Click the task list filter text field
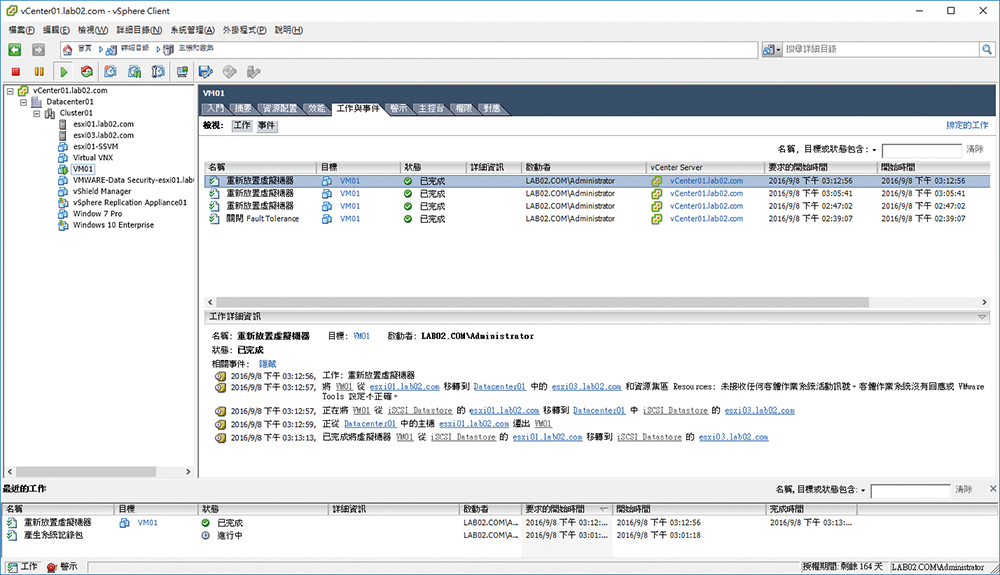The height and width of the screenshot is (575, 1000). coord(922,150)
